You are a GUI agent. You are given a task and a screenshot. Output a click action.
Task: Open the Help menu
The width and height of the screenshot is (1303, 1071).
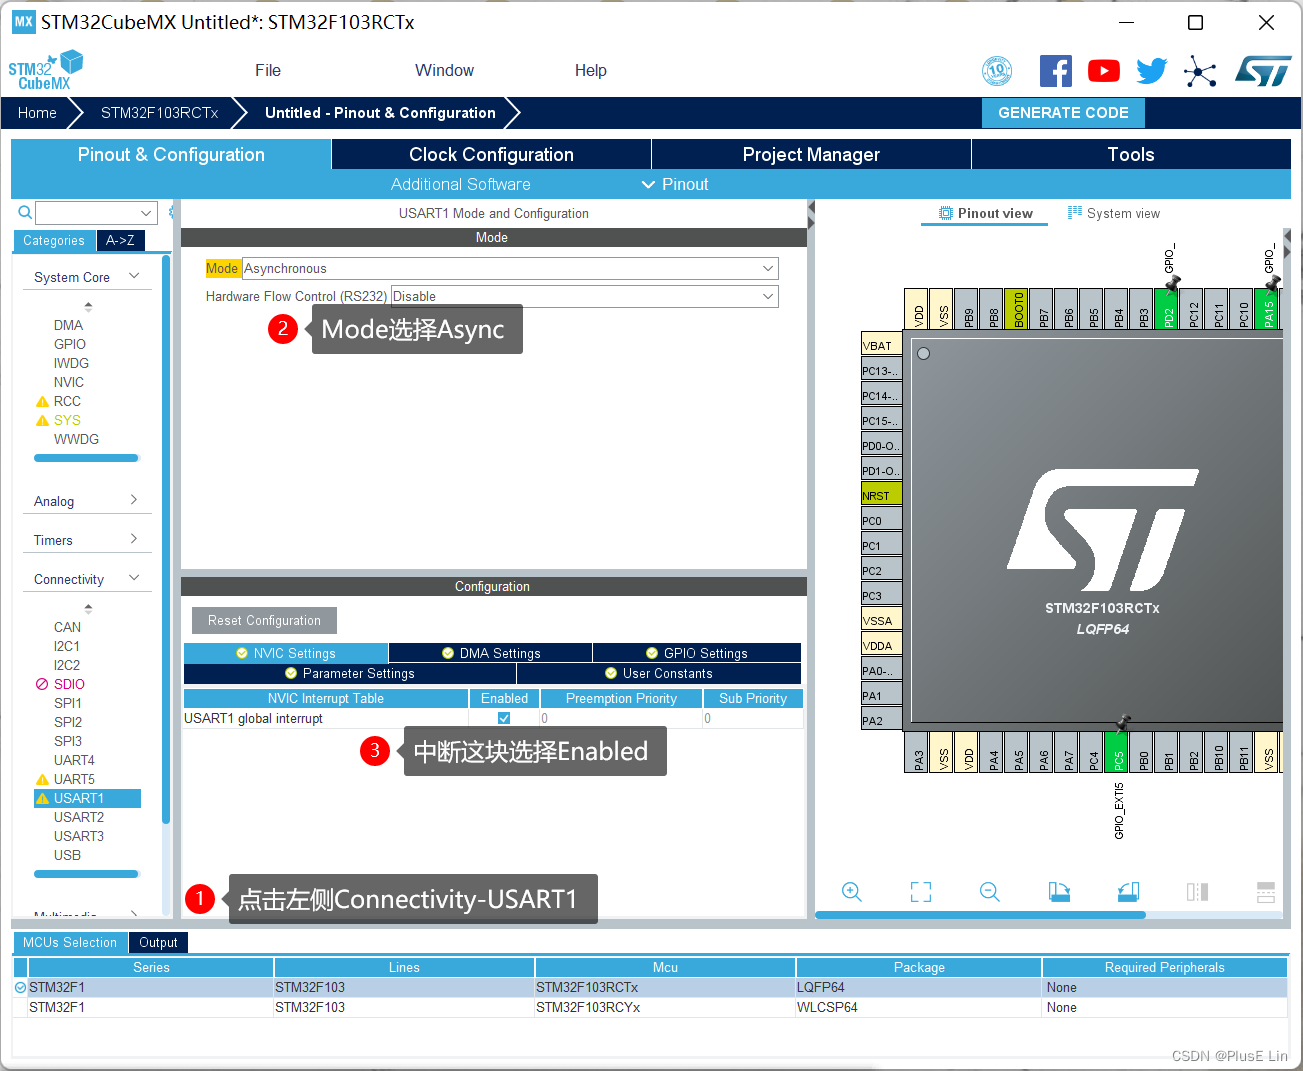pyautogui.click(x=590, y=70)
